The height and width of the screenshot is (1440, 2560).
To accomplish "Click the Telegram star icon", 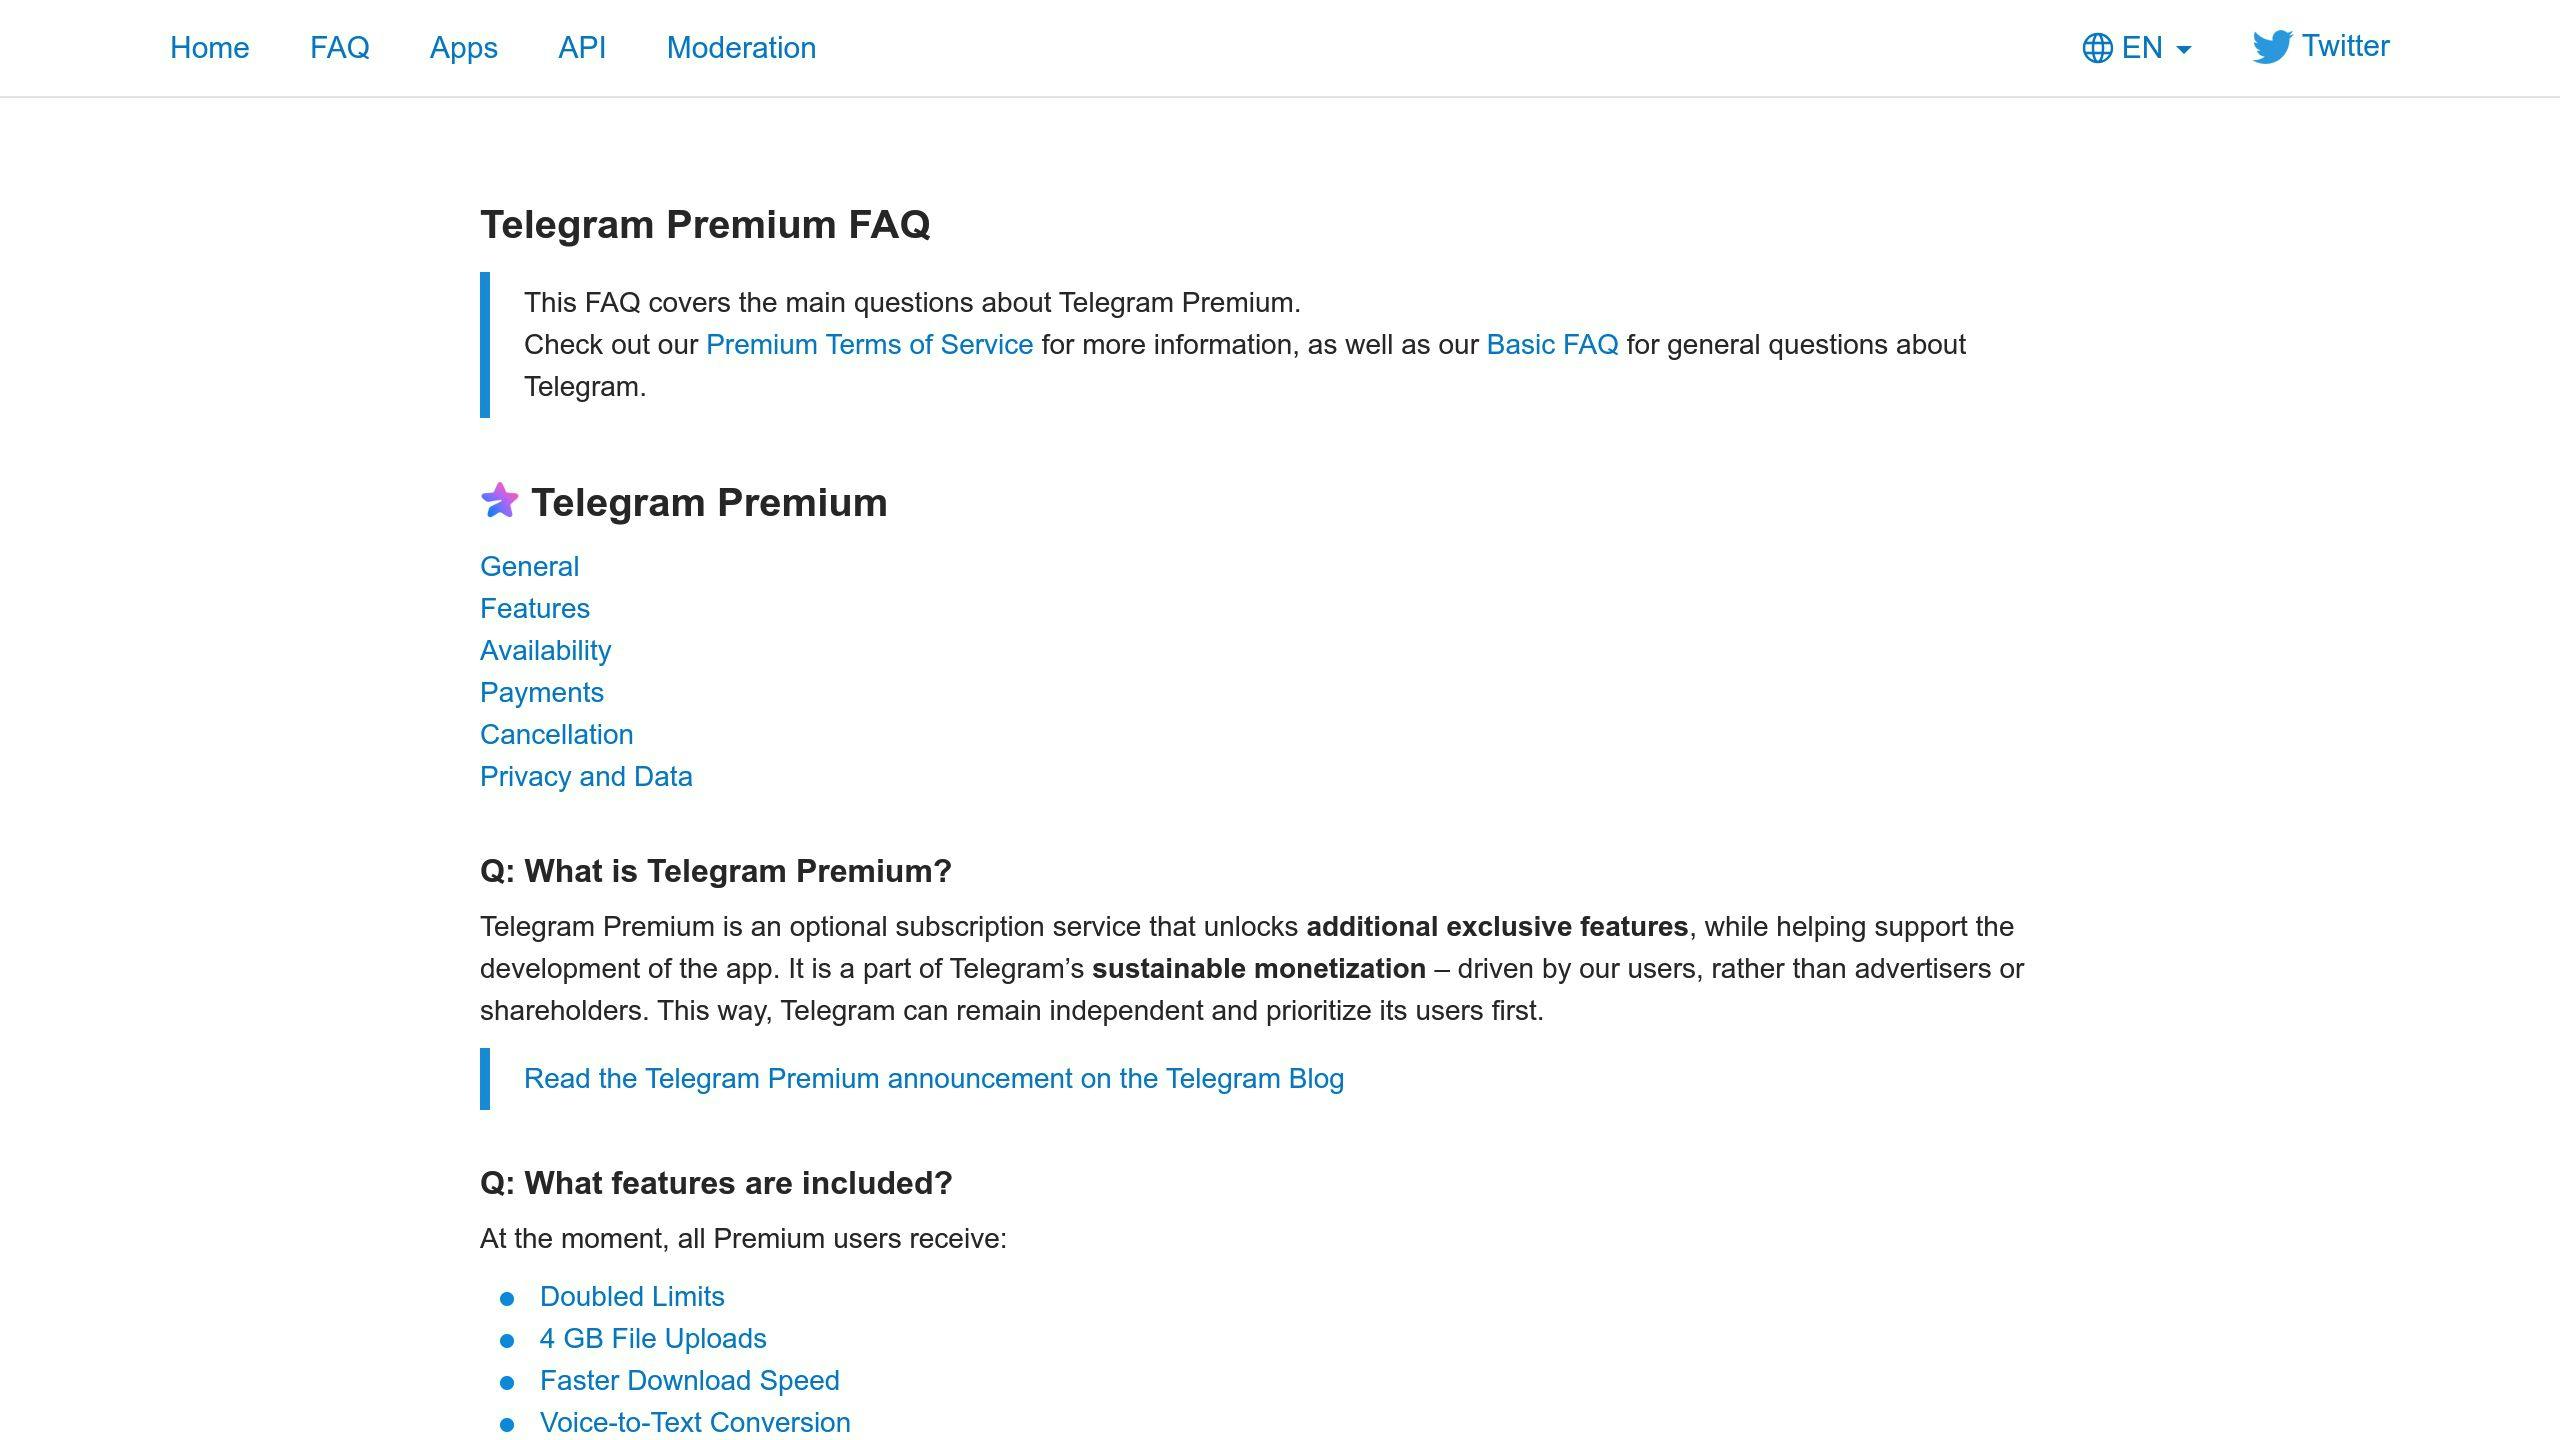I will pyautogui.click(x=499, y=499).
